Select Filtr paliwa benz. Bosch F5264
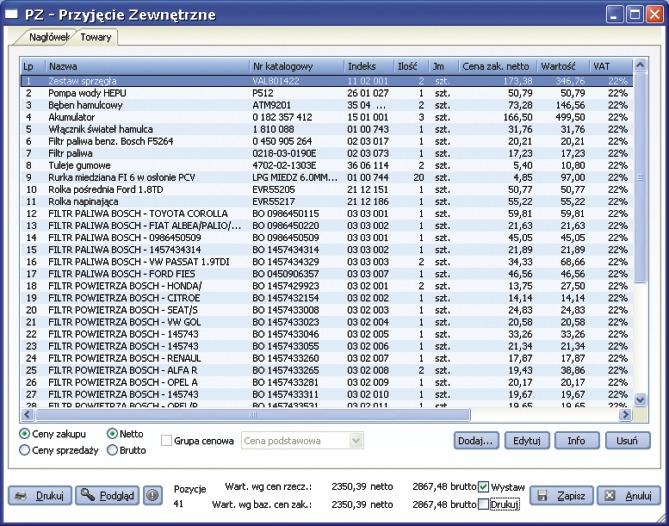This screenshot has width=669, height=526. pos(326,141)
